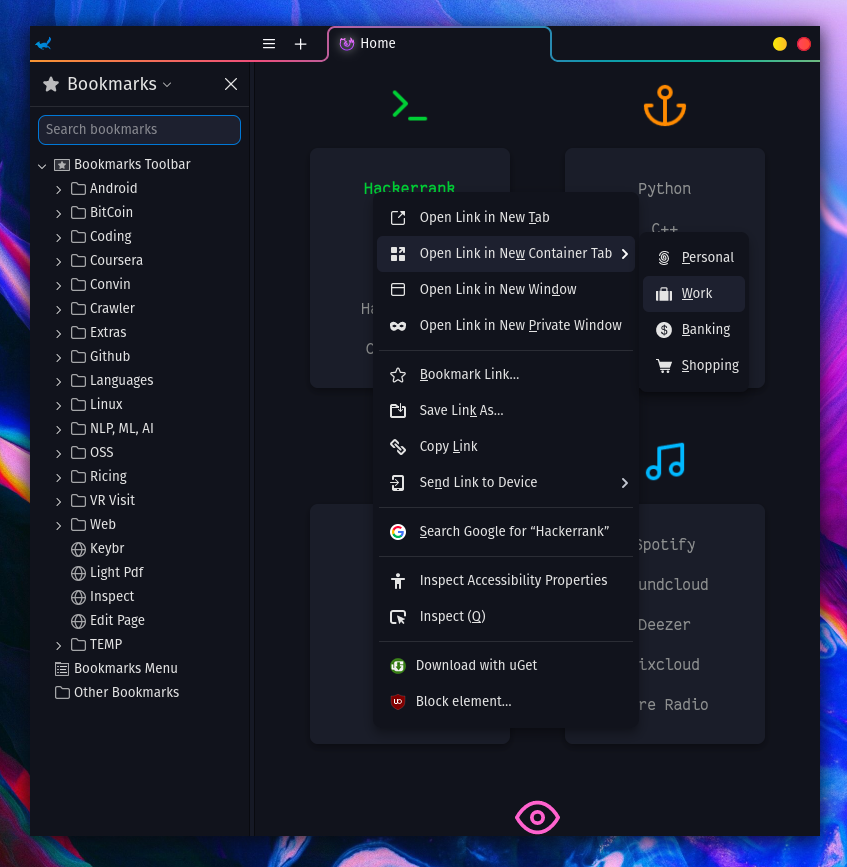Click the Bookmarks Menu list icon
Viewport: 847px width, 867px height.
pos(62,669)
